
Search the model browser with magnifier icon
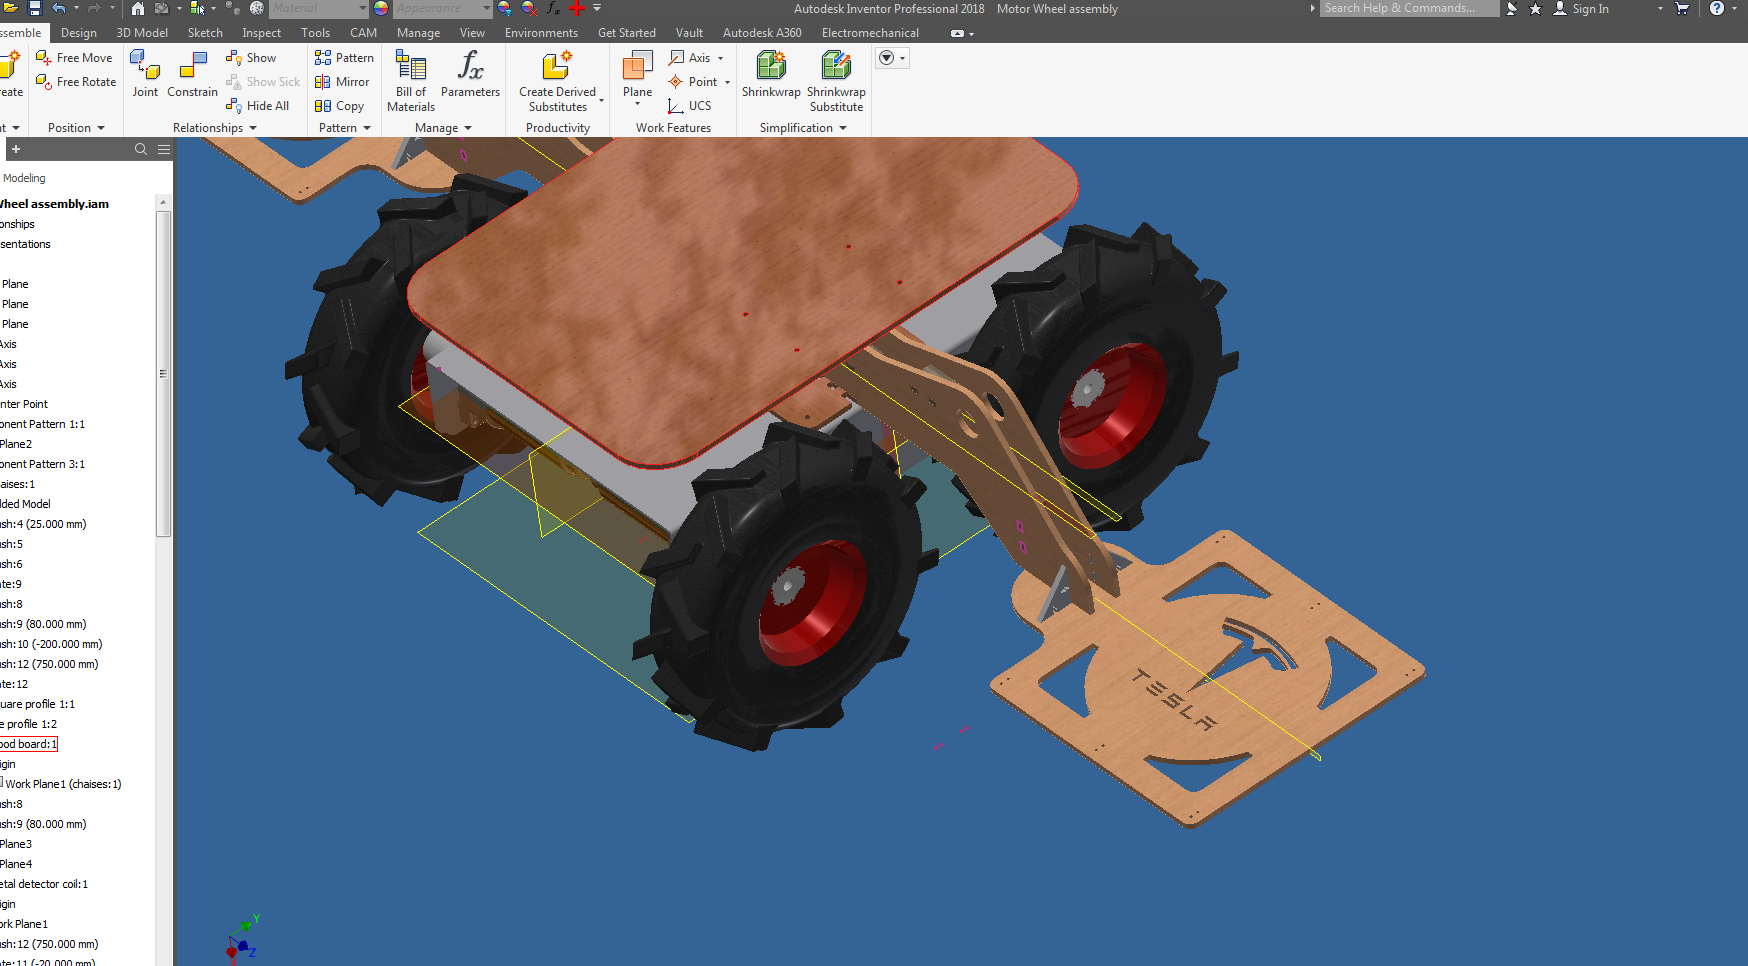(141, 149)
